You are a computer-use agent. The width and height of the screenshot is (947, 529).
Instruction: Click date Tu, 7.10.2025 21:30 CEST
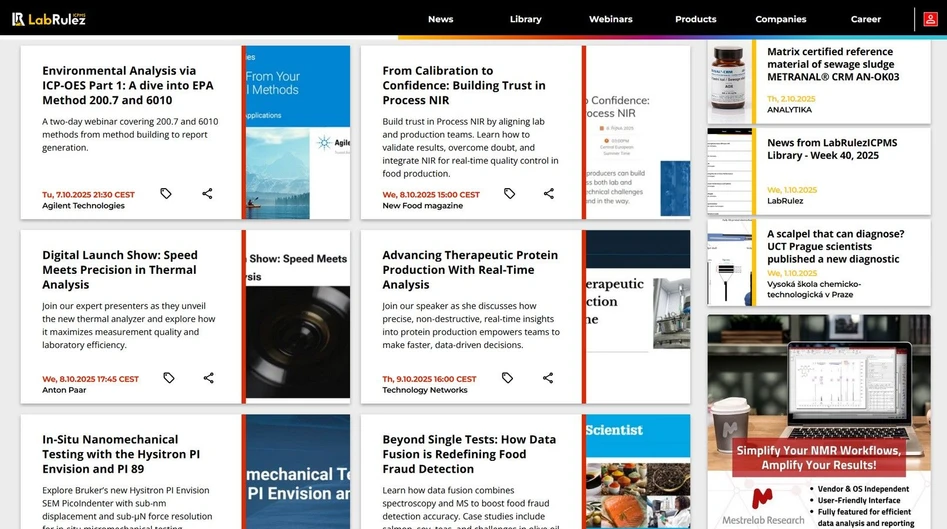coord(88,194)
